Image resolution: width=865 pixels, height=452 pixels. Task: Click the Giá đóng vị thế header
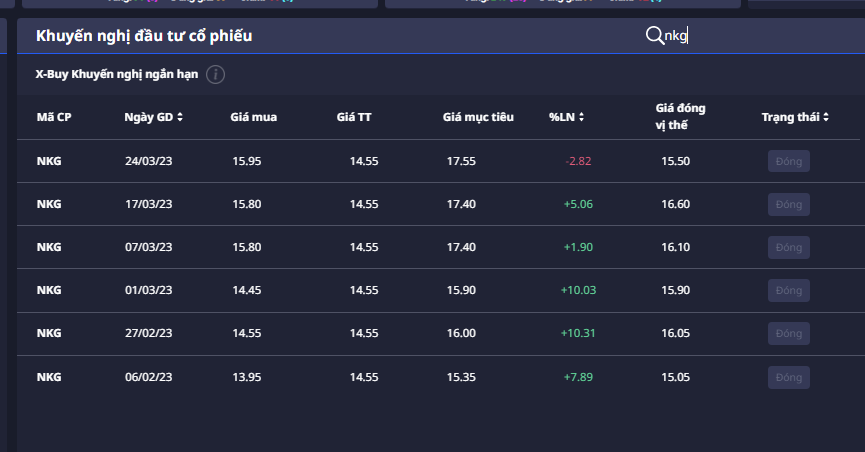pyautogui.click(x=680, y=116)
